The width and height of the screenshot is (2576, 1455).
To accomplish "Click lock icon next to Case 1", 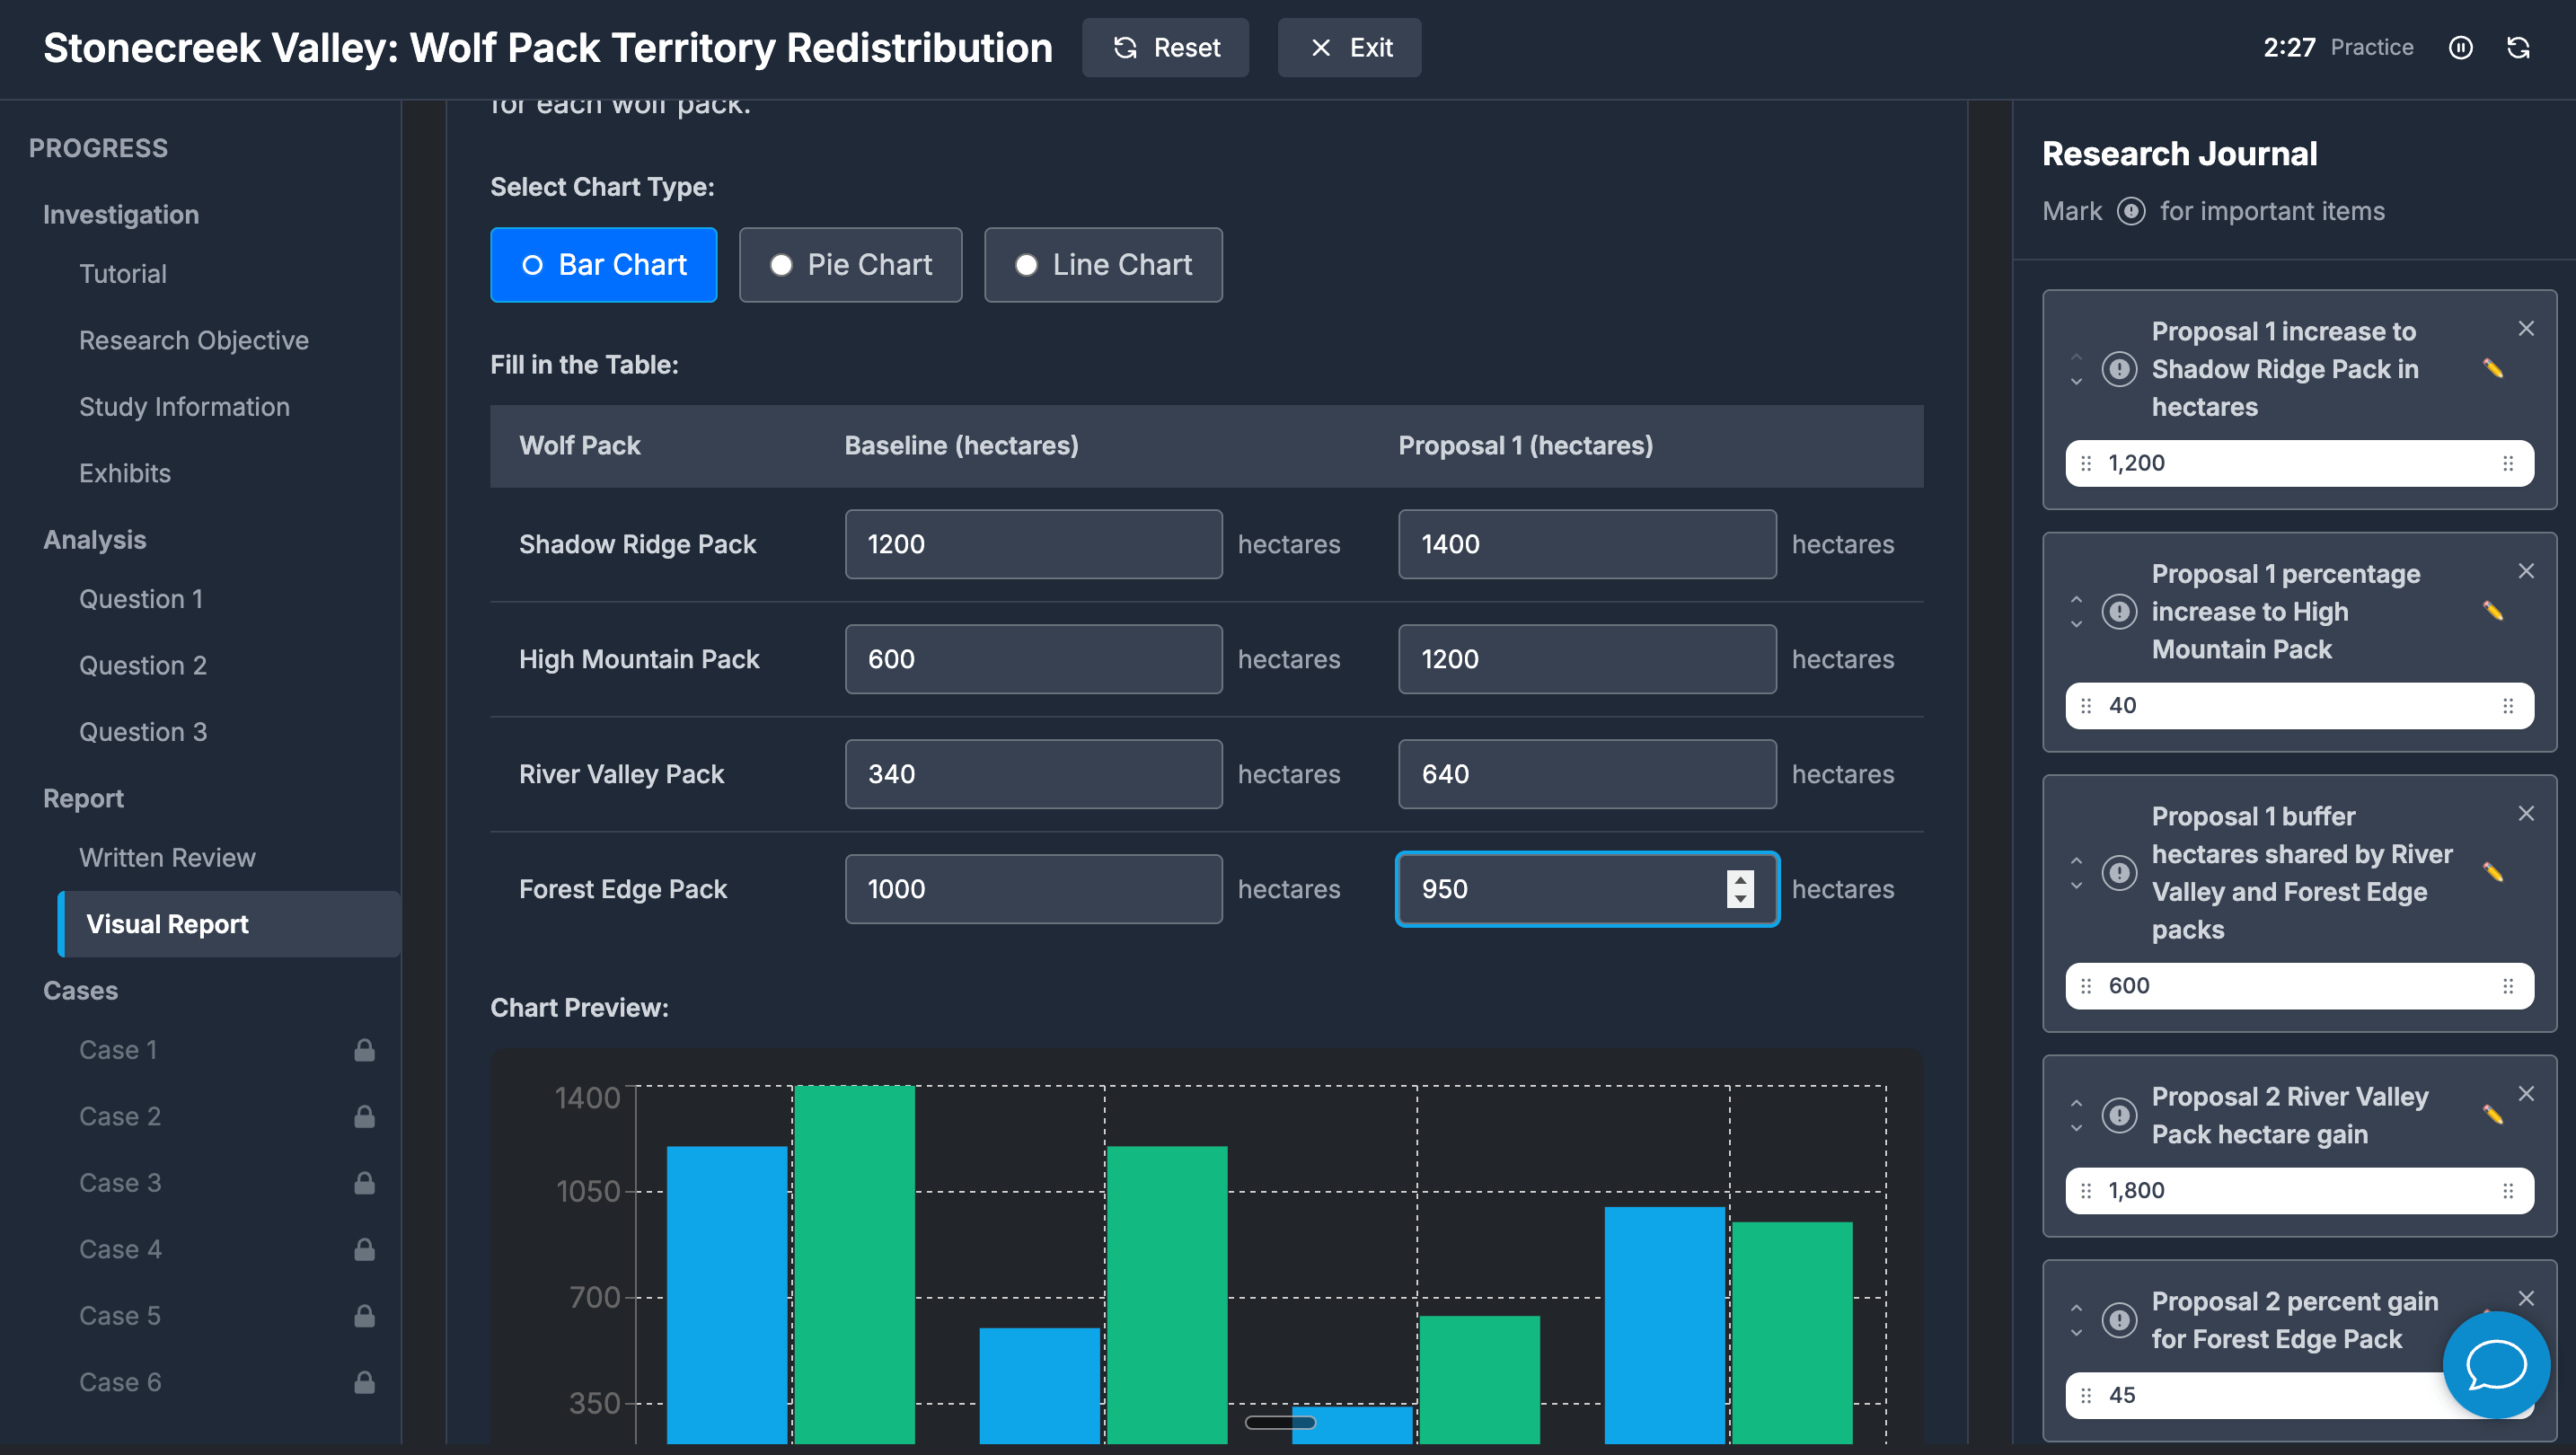I will (x=364, y=1050).
